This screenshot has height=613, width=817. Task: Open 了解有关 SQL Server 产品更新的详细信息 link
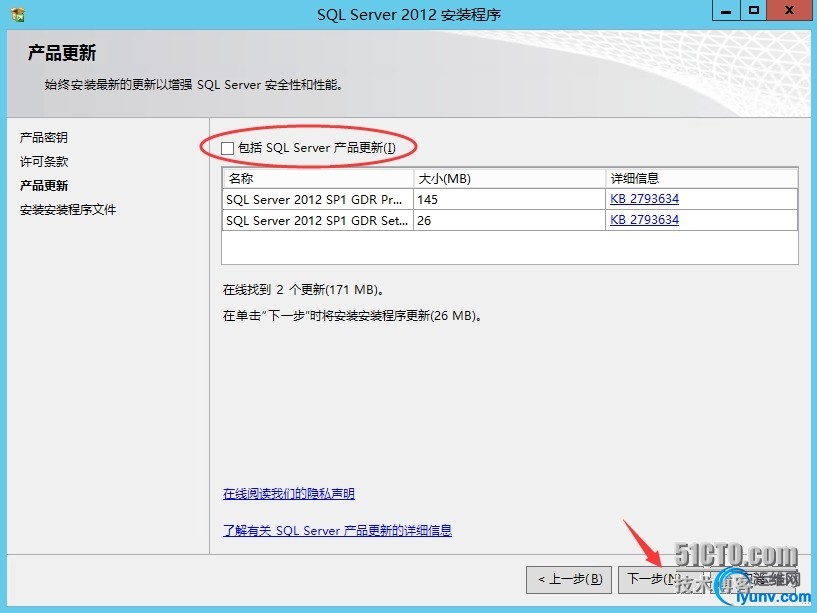tap(337, 530)
